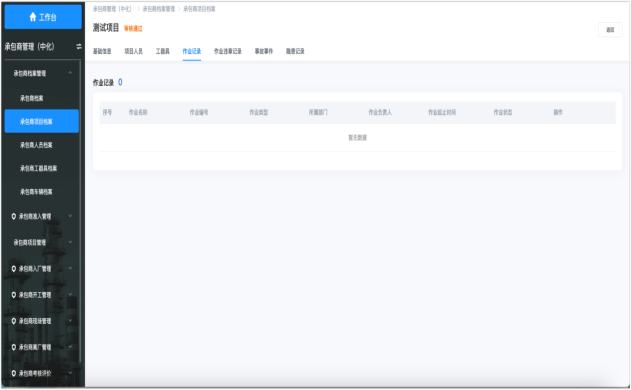This screenshot has height=390, width=631.
Task: Click the pin icon beside 承包商开工管理
Action: (x=14, y=295)
